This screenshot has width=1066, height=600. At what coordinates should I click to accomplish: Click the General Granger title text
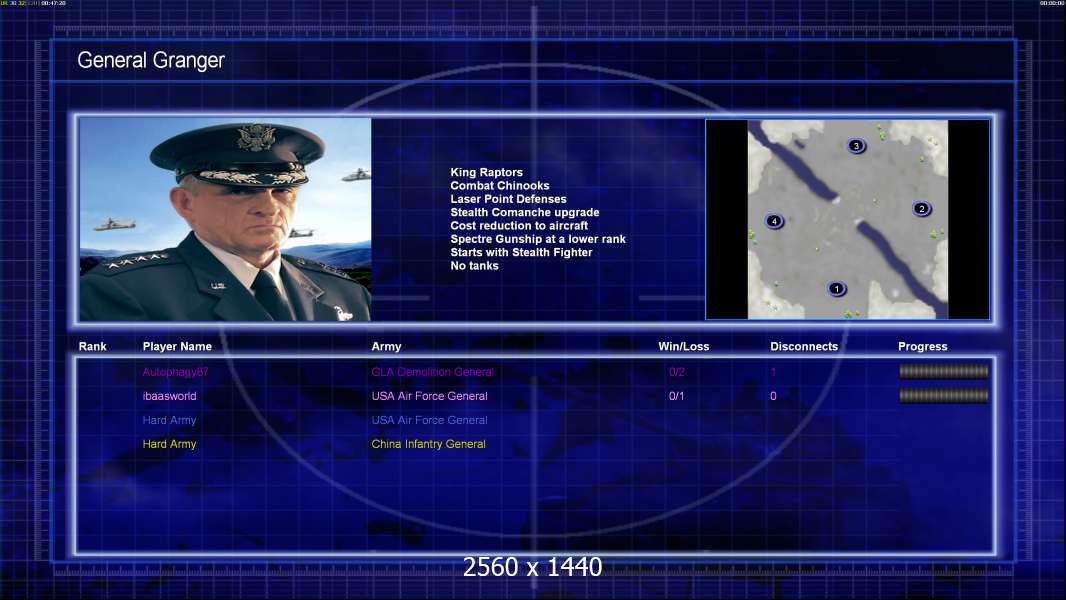pyautogui.click(x=151, y=60)
